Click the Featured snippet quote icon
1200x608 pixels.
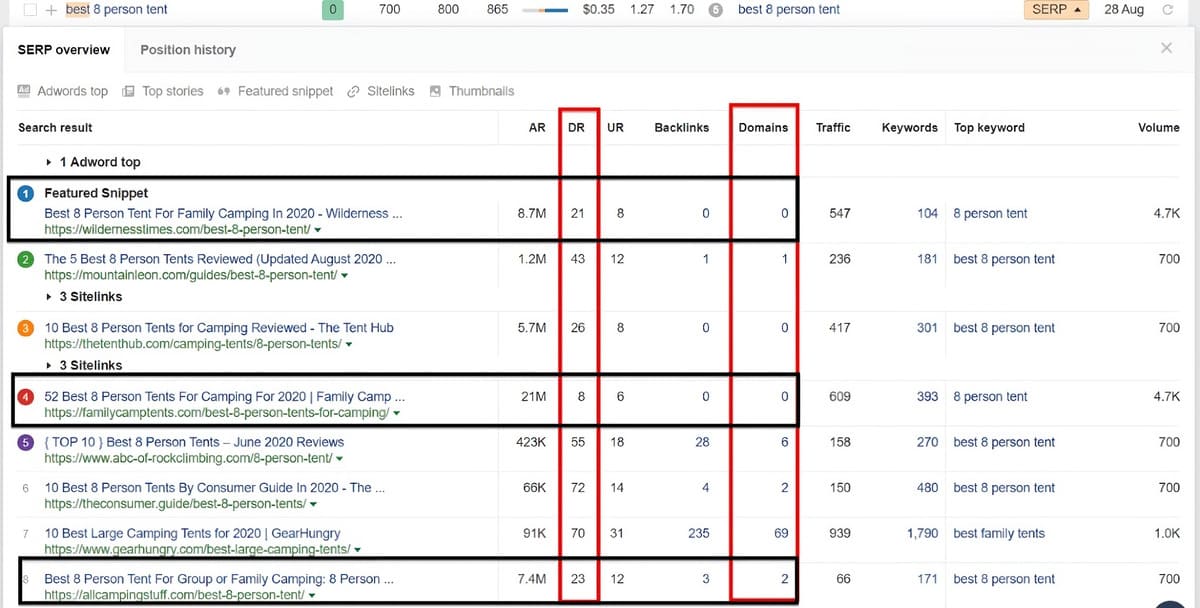coord(224,91)
